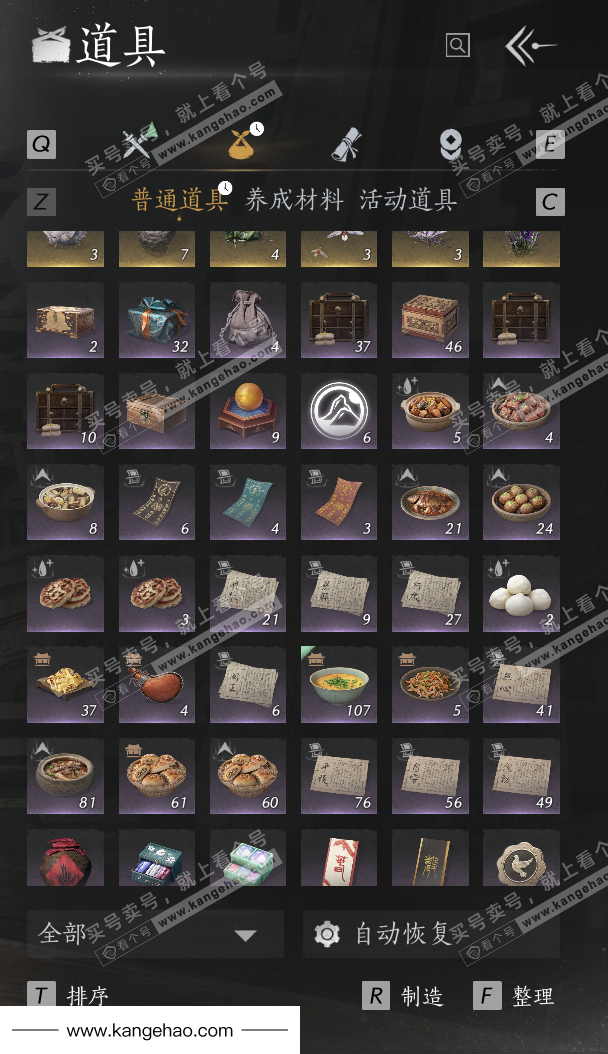Viewport: 608px width, 1054px height.
Task: Select the coins currency category icon
Action: (450, 143)
